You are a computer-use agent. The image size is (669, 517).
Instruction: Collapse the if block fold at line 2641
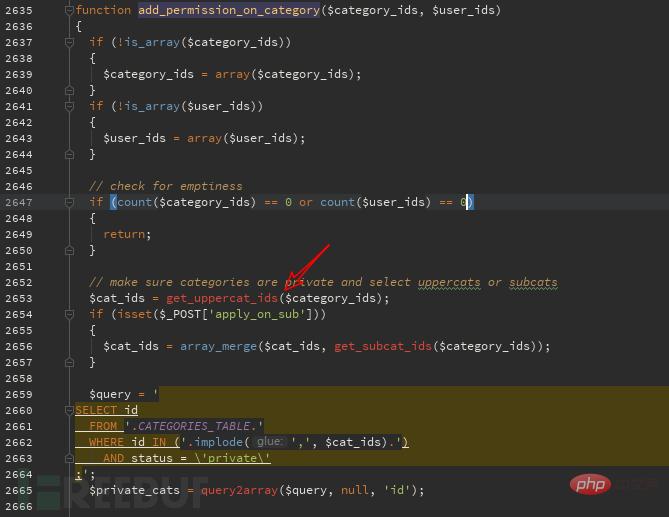69,106
